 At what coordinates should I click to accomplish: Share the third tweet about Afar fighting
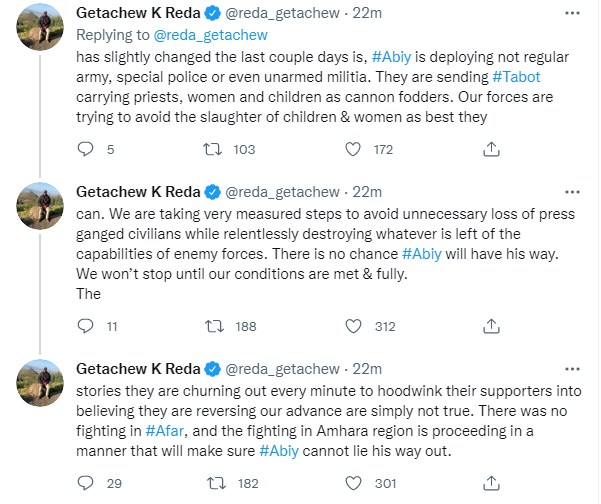pyautogui.click(x=491, y=482)
